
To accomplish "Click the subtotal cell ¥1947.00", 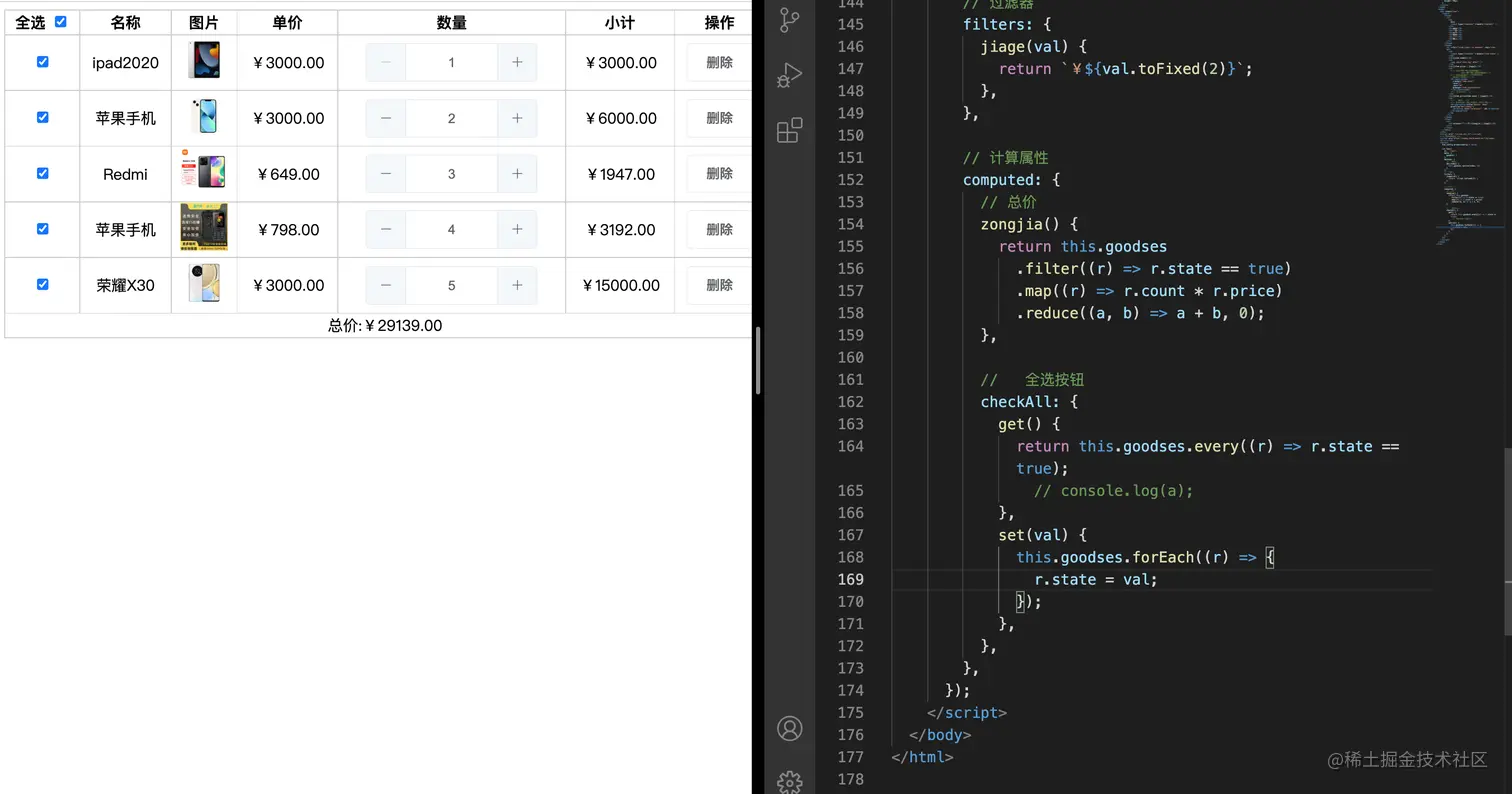I will pyautogui.click(x=620, y=174).
